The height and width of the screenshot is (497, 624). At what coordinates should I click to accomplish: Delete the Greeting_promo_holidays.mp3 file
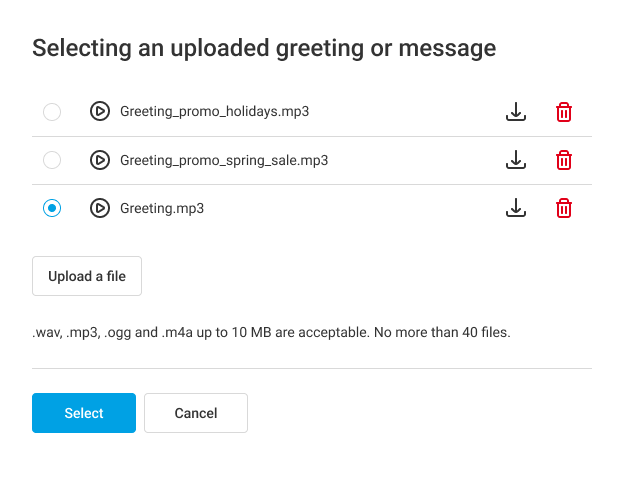[564, 112]
